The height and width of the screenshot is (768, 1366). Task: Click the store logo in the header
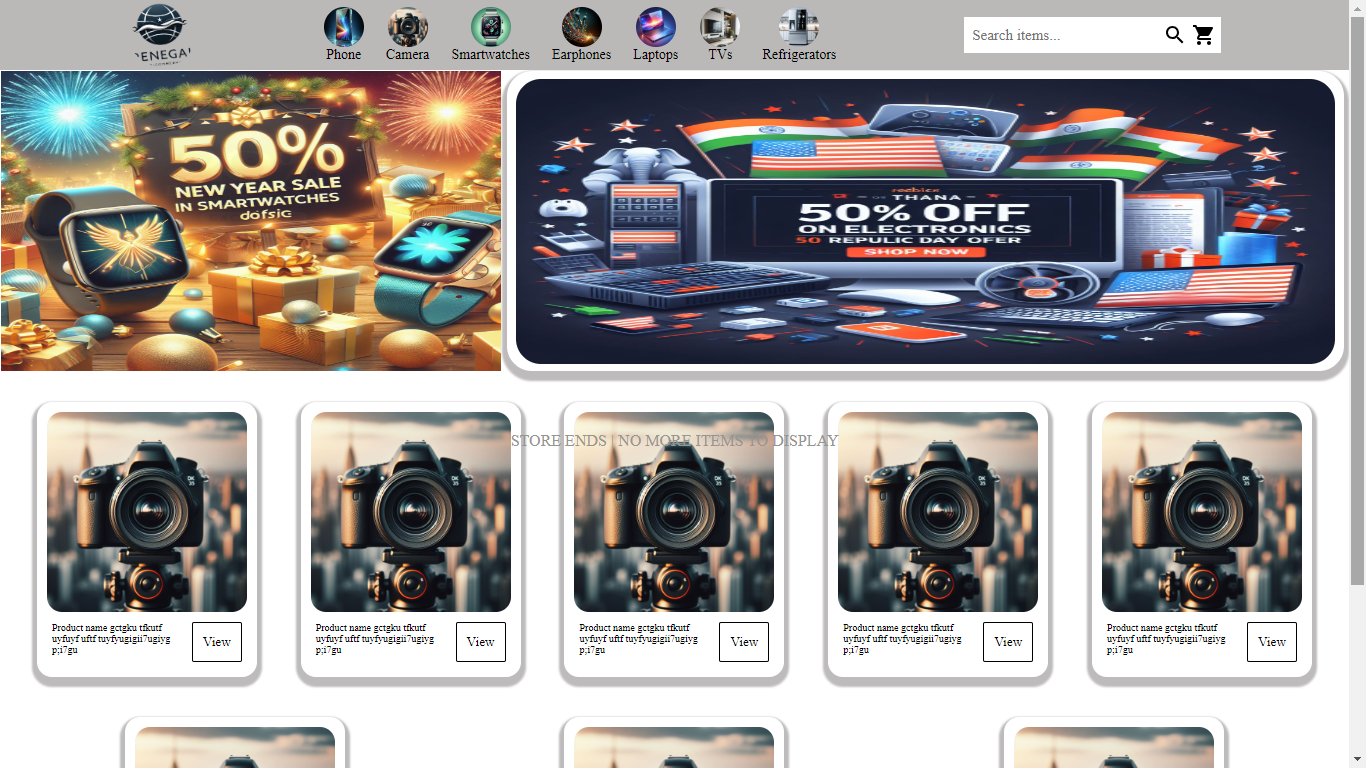(x=162, y=34)
